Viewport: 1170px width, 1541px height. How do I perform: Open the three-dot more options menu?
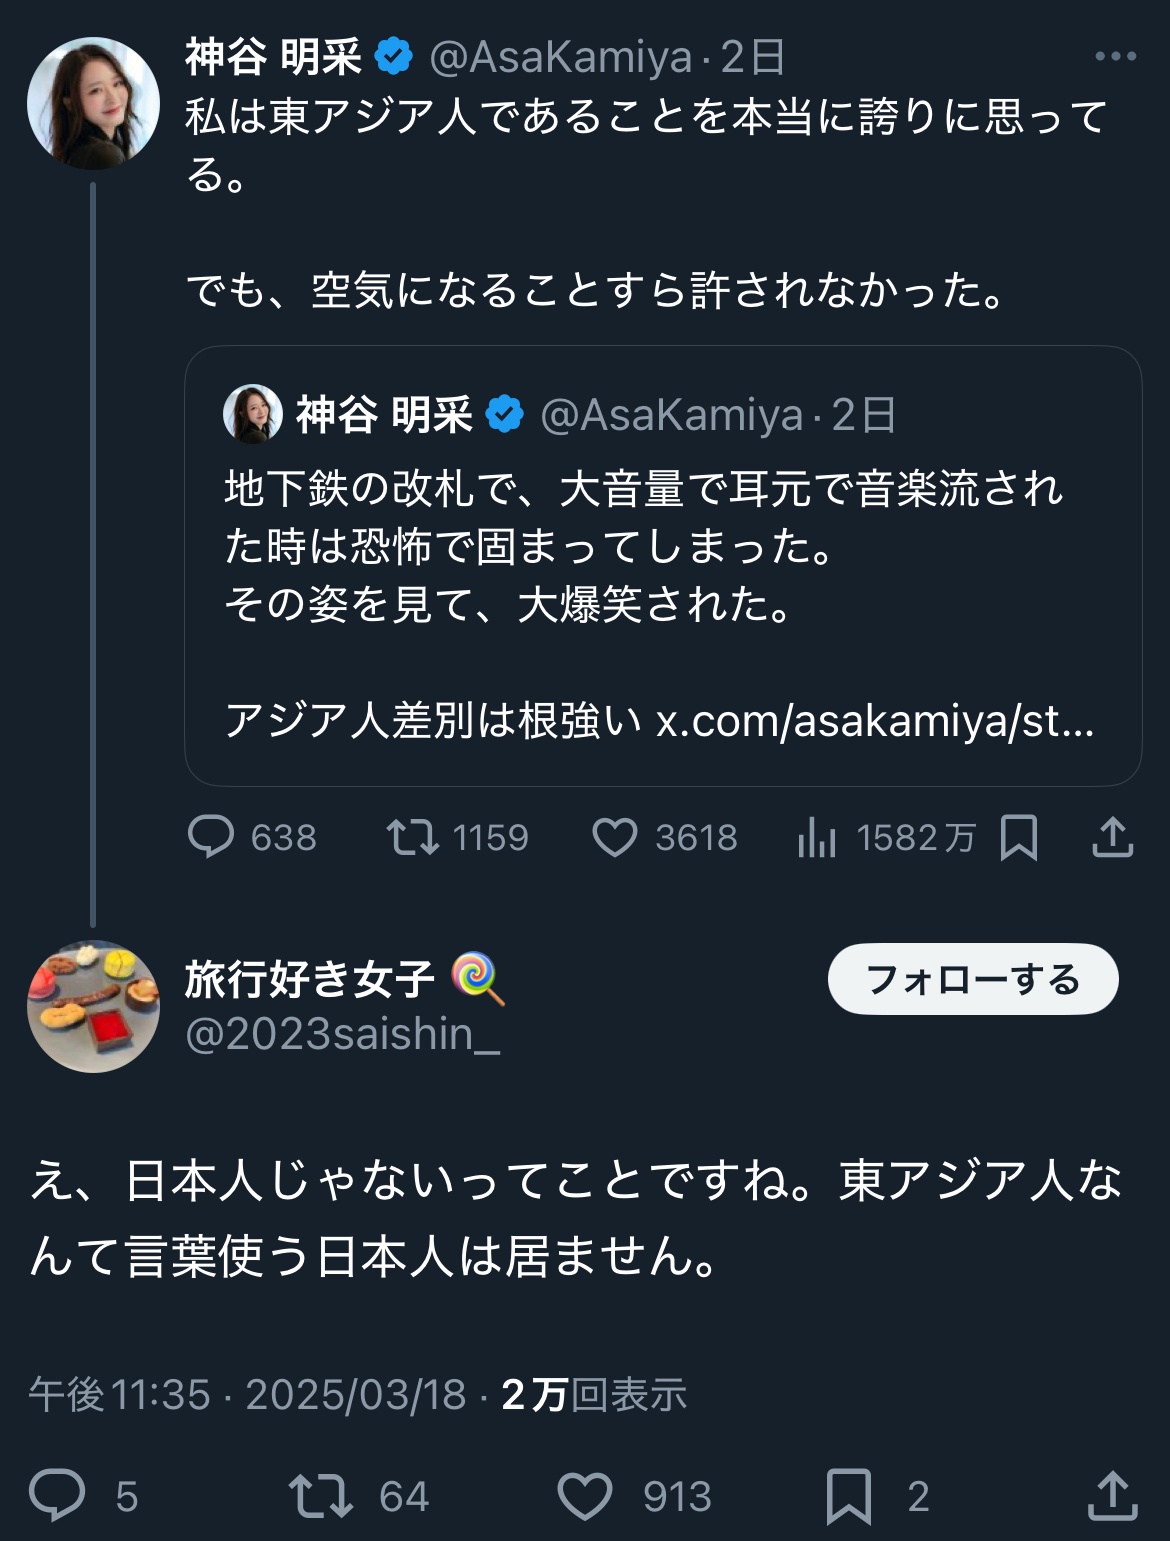pyautogui.click(x=1115, y=57)
